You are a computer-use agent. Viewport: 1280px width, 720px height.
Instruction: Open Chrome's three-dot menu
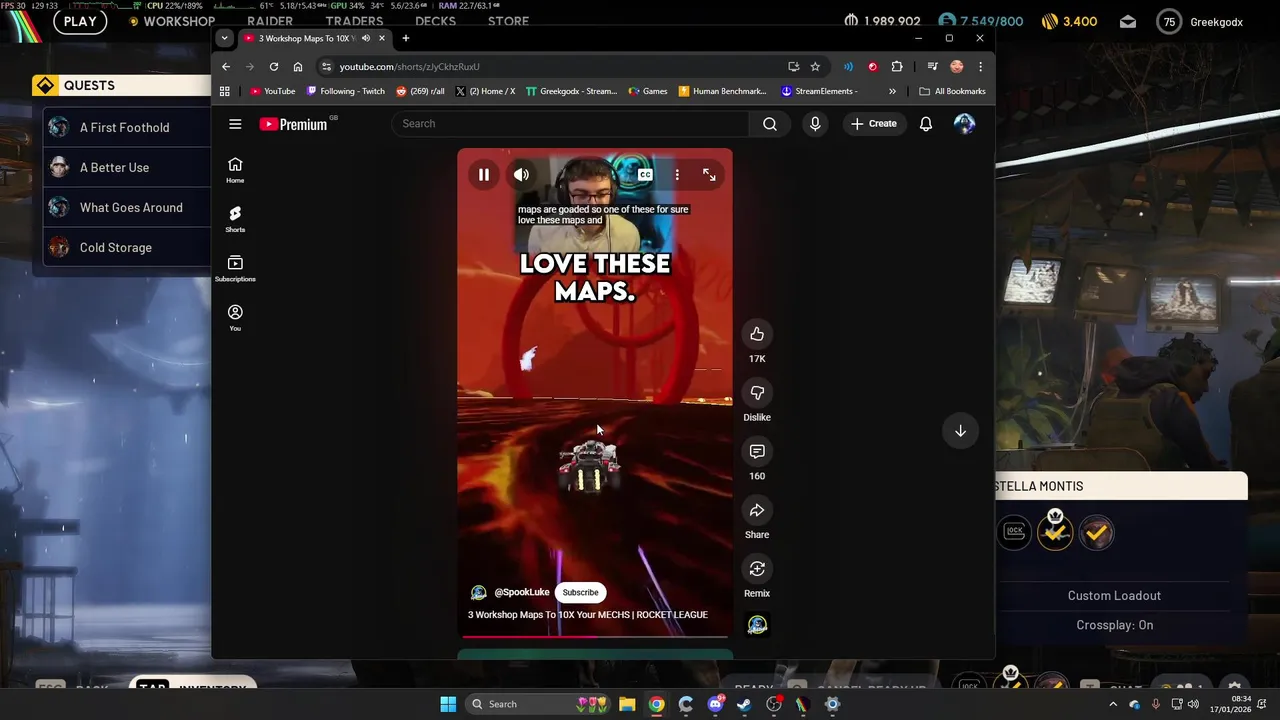[980, 67]
